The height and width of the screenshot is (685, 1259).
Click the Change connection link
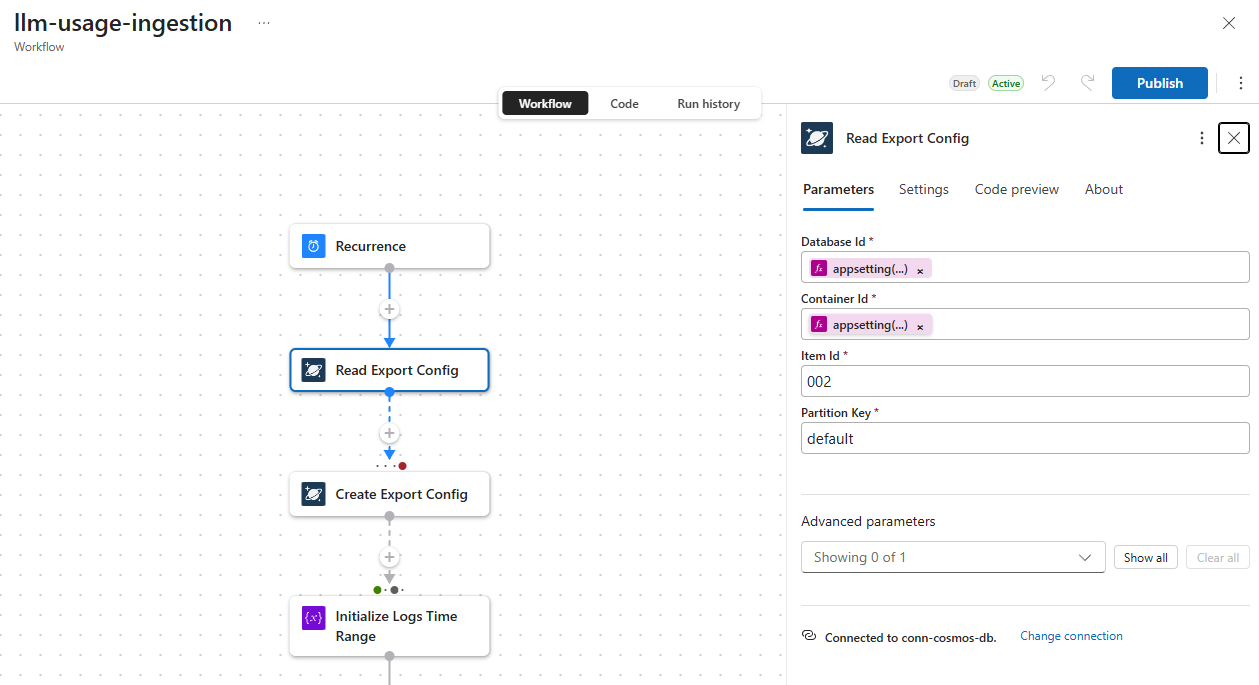pos(1071,636)
